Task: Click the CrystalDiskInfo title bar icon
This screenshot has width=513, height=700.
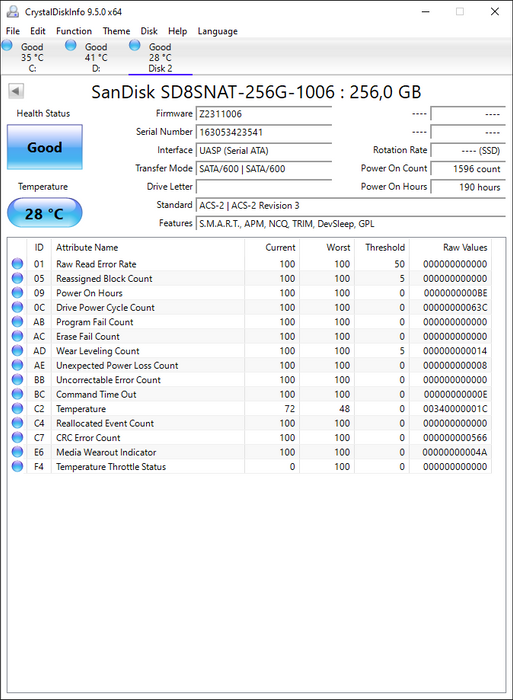Action: coord(13,12)
